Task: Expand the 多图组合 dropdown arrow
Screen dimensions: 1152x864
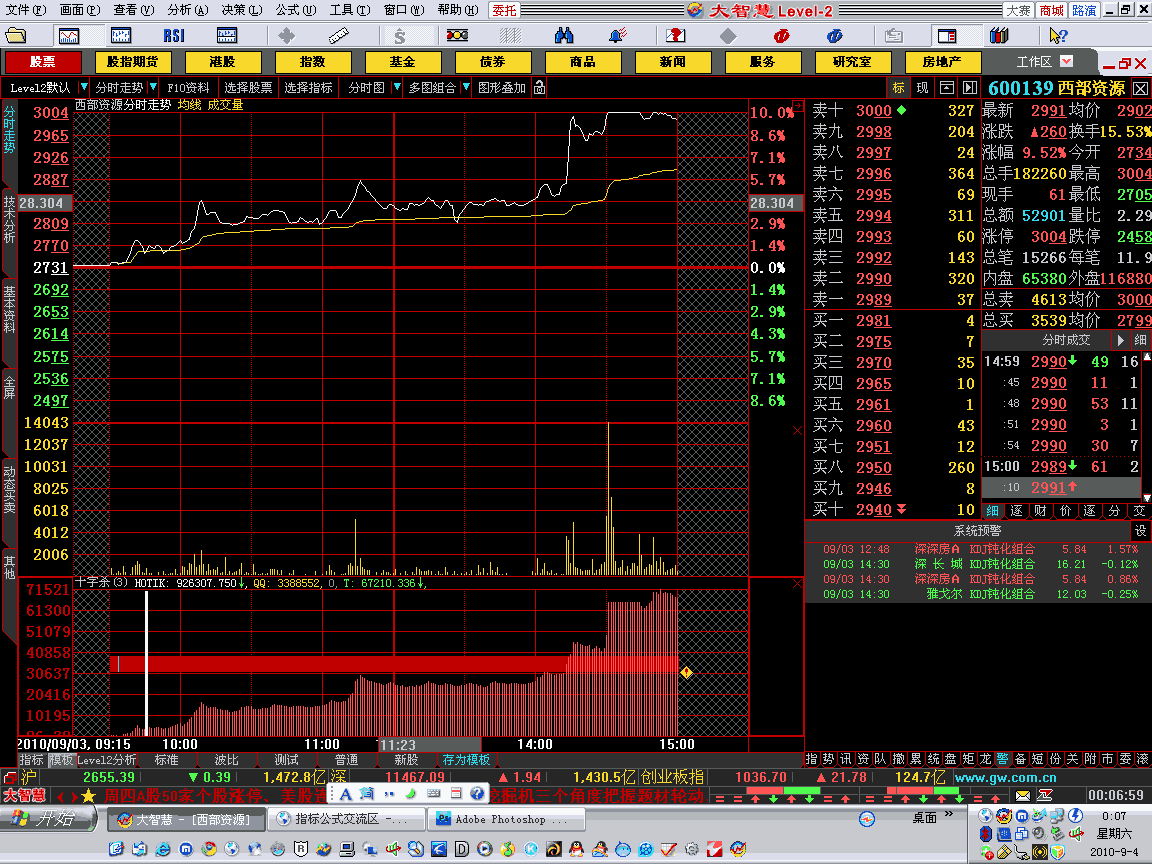Action: click(x=466, y=87)
